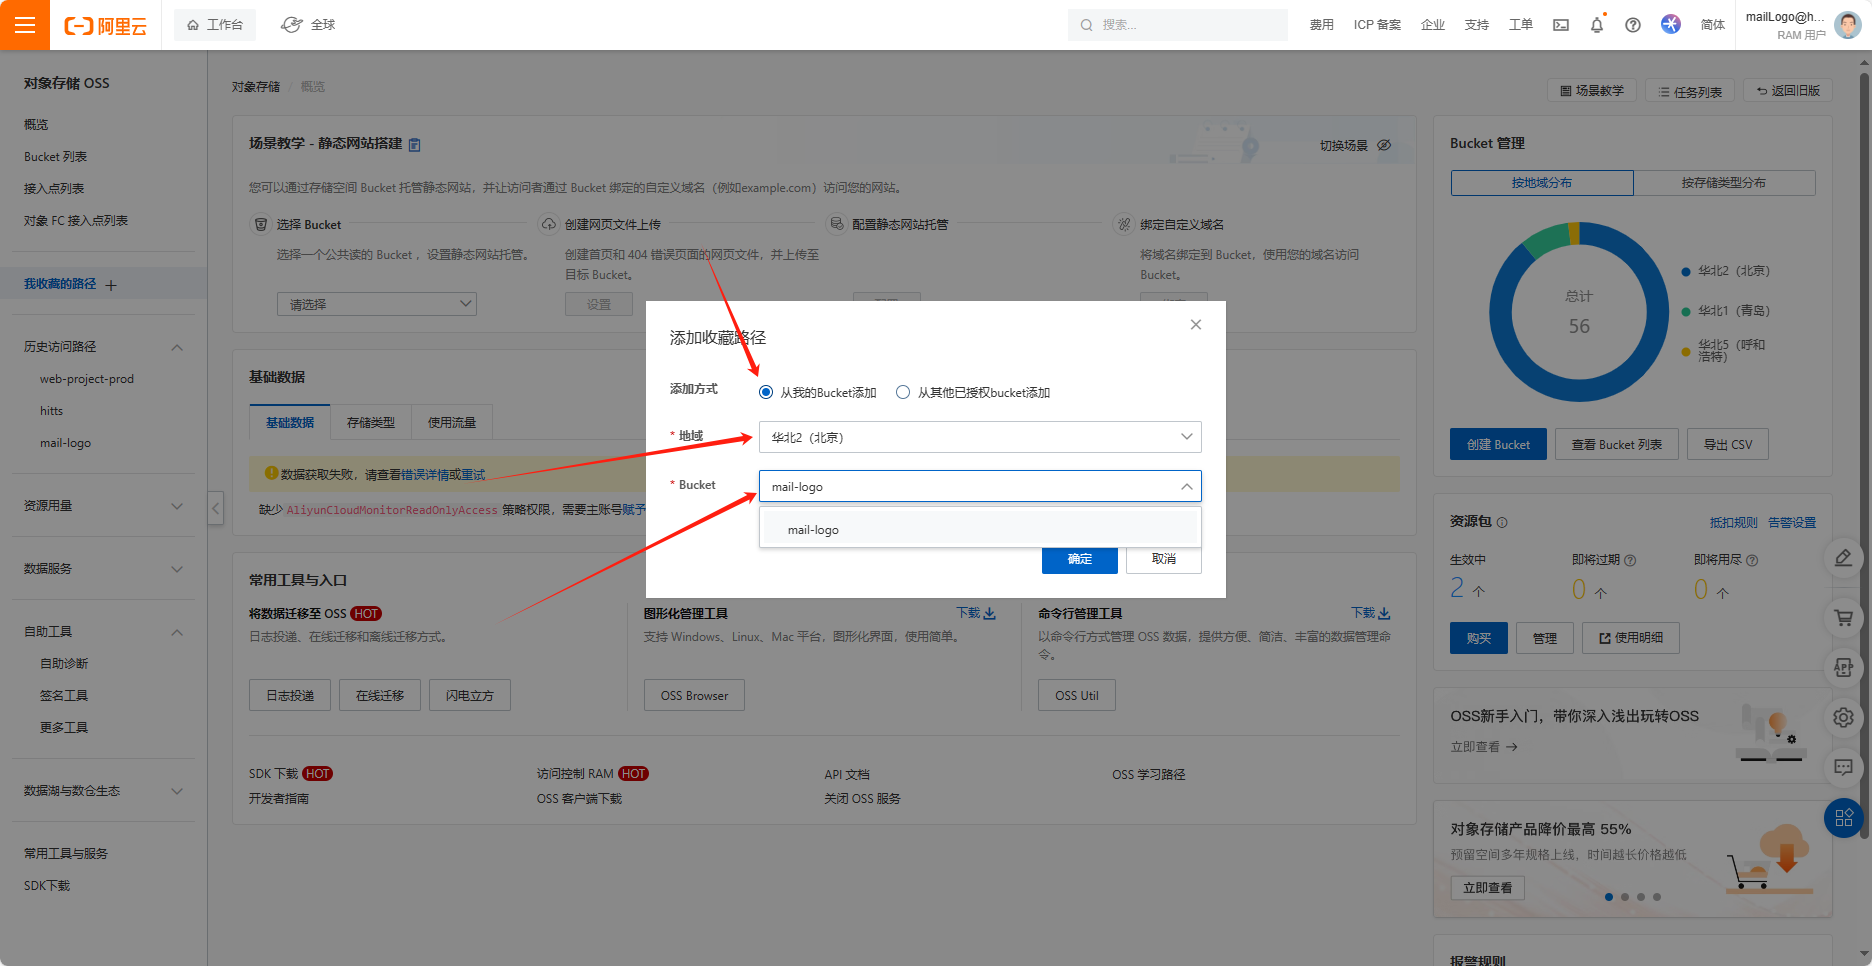The width and height of the screenshot is (1872, 966).
Task: Open the hamburger navigation menu
Action: tap(25, 25)
